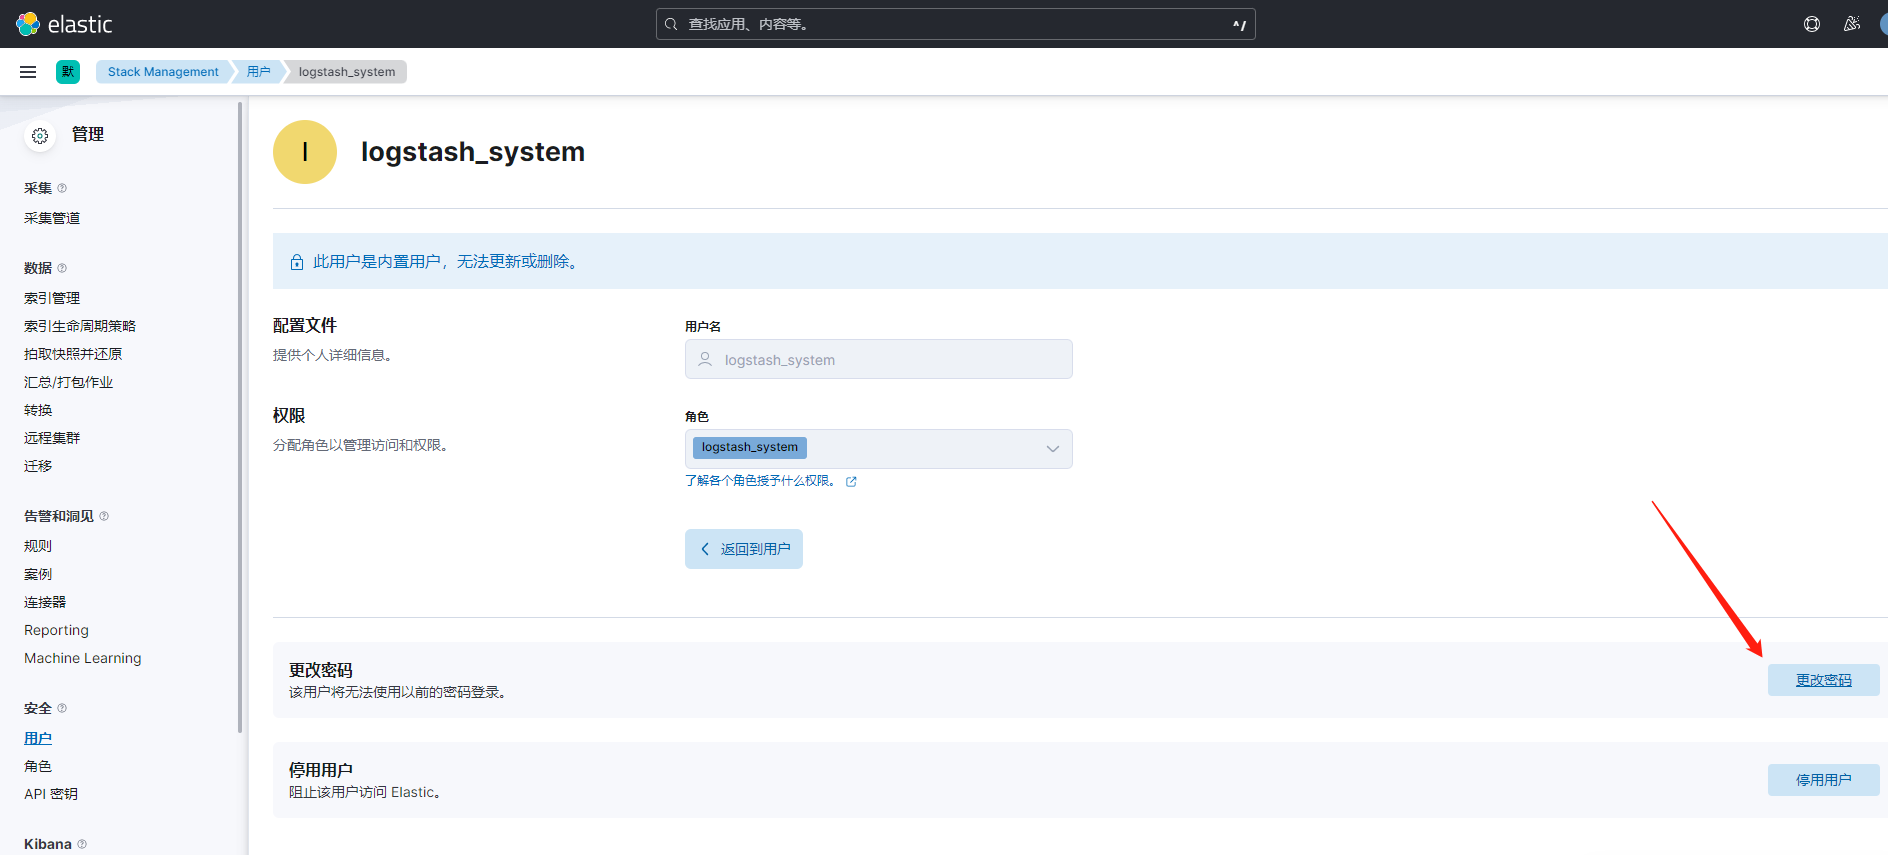Open 采集管道 in sidebar

tap(52, 218)
